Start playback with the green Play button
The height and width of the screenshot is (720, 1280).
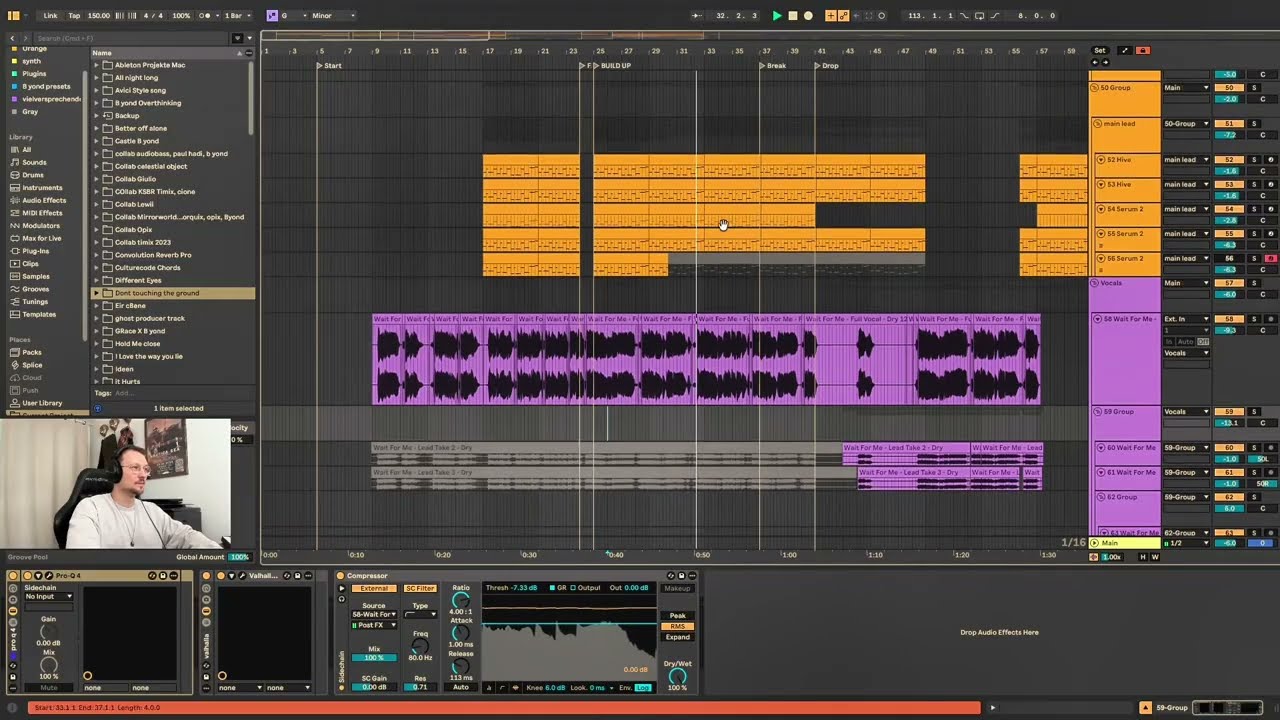click(x=777, y=16)
